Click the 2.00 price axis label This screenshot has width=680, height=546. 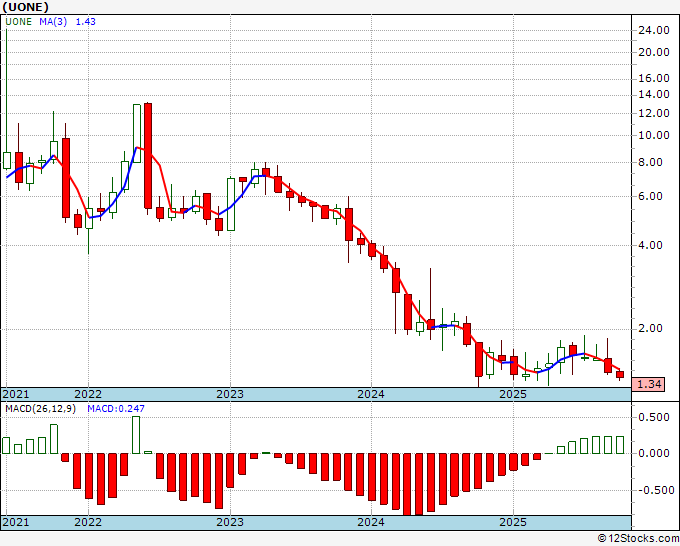pyautogui.click(x=652, y=328)
